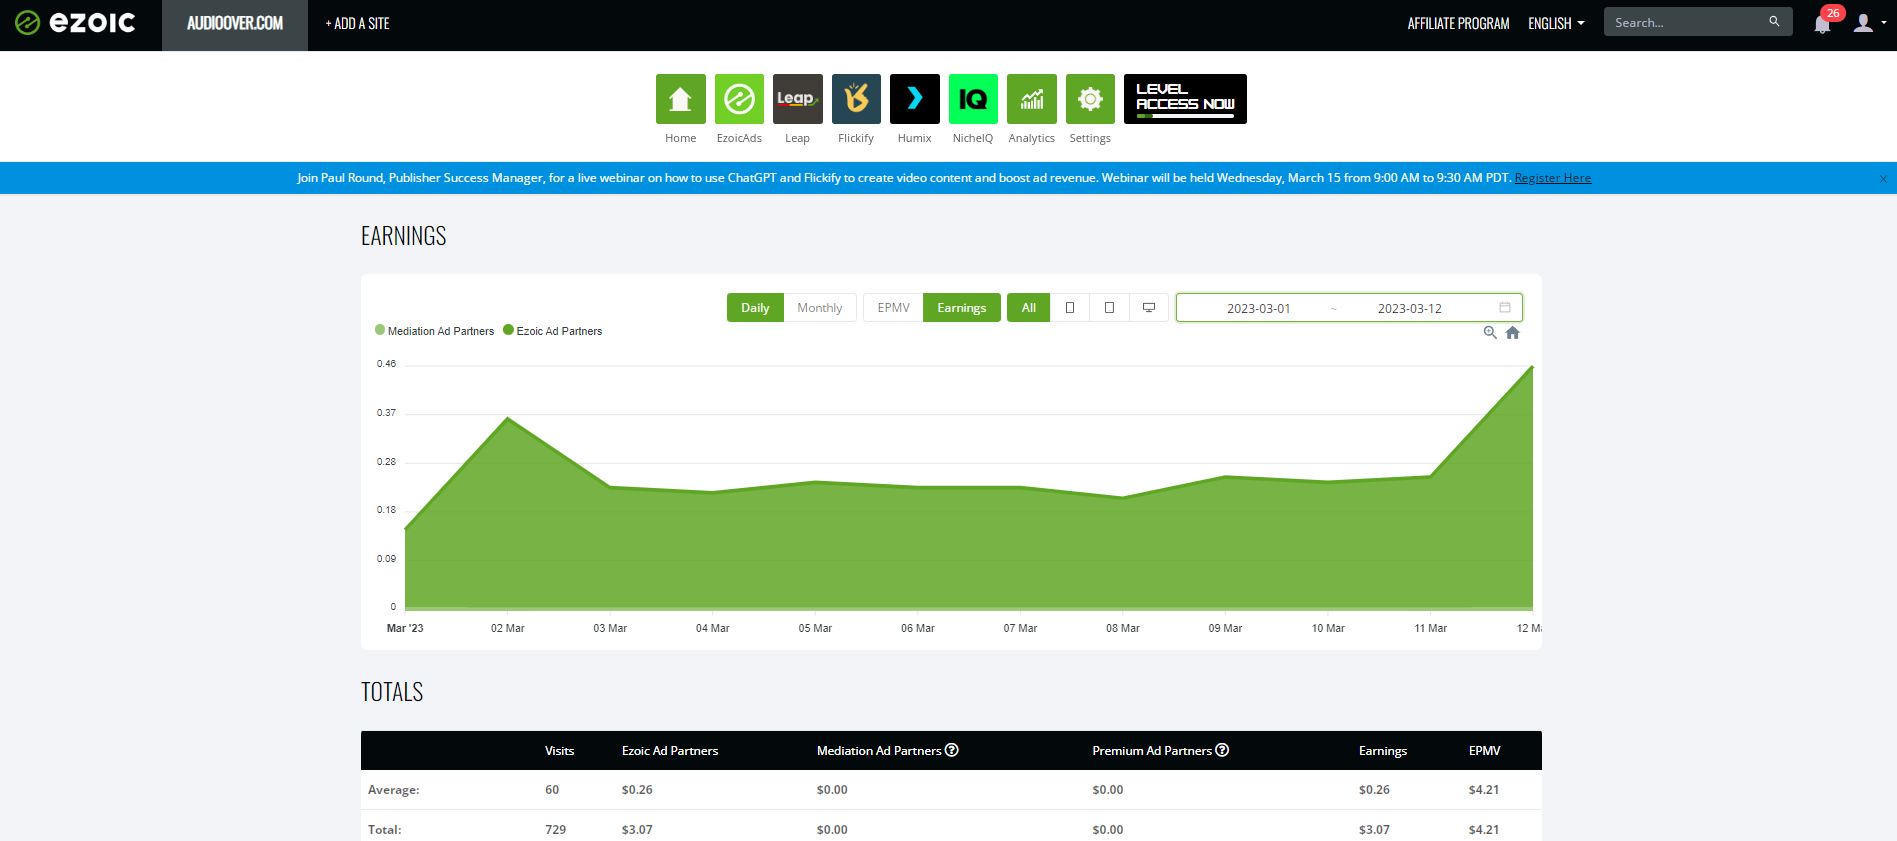Viewport: 1897px width, 841px height.
Task: Click + Add a Site
Action: pyautogui.click(x=357, y=23)
